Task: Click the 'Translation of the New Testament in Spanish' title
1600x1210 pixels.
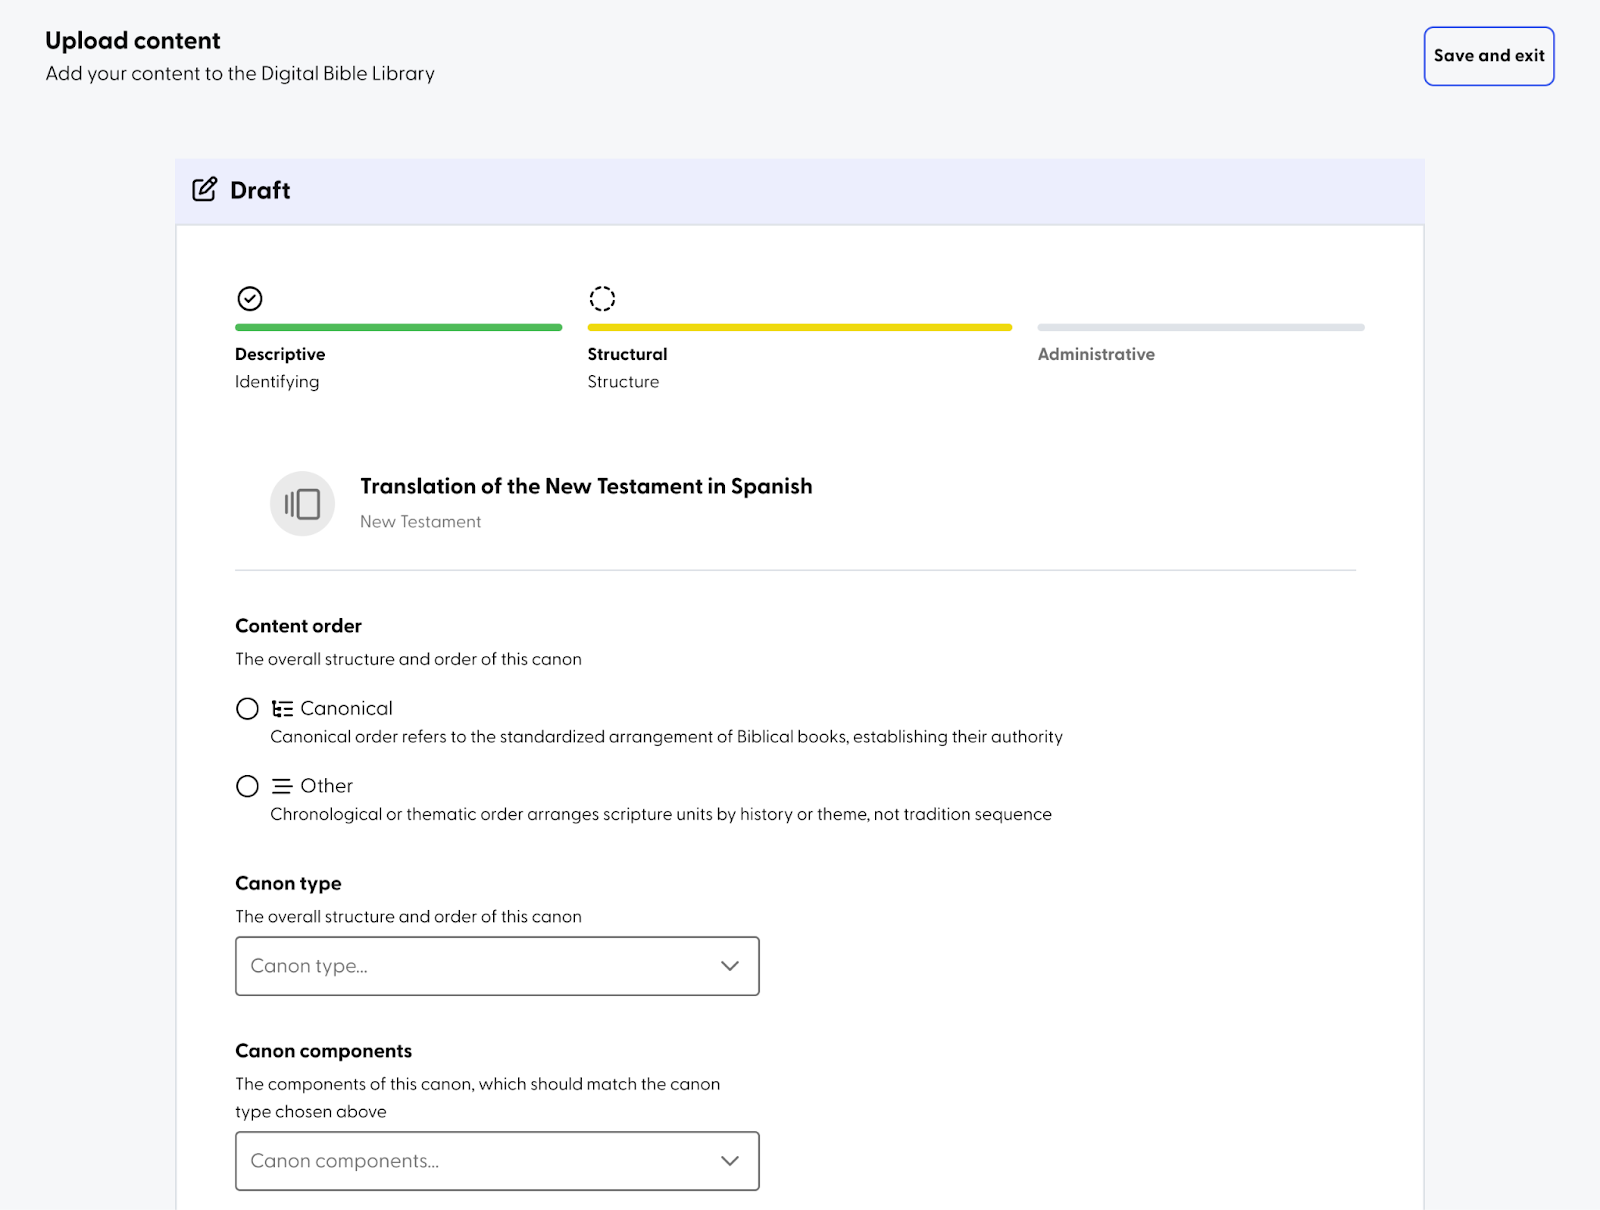Action: [x=586, y=487]
